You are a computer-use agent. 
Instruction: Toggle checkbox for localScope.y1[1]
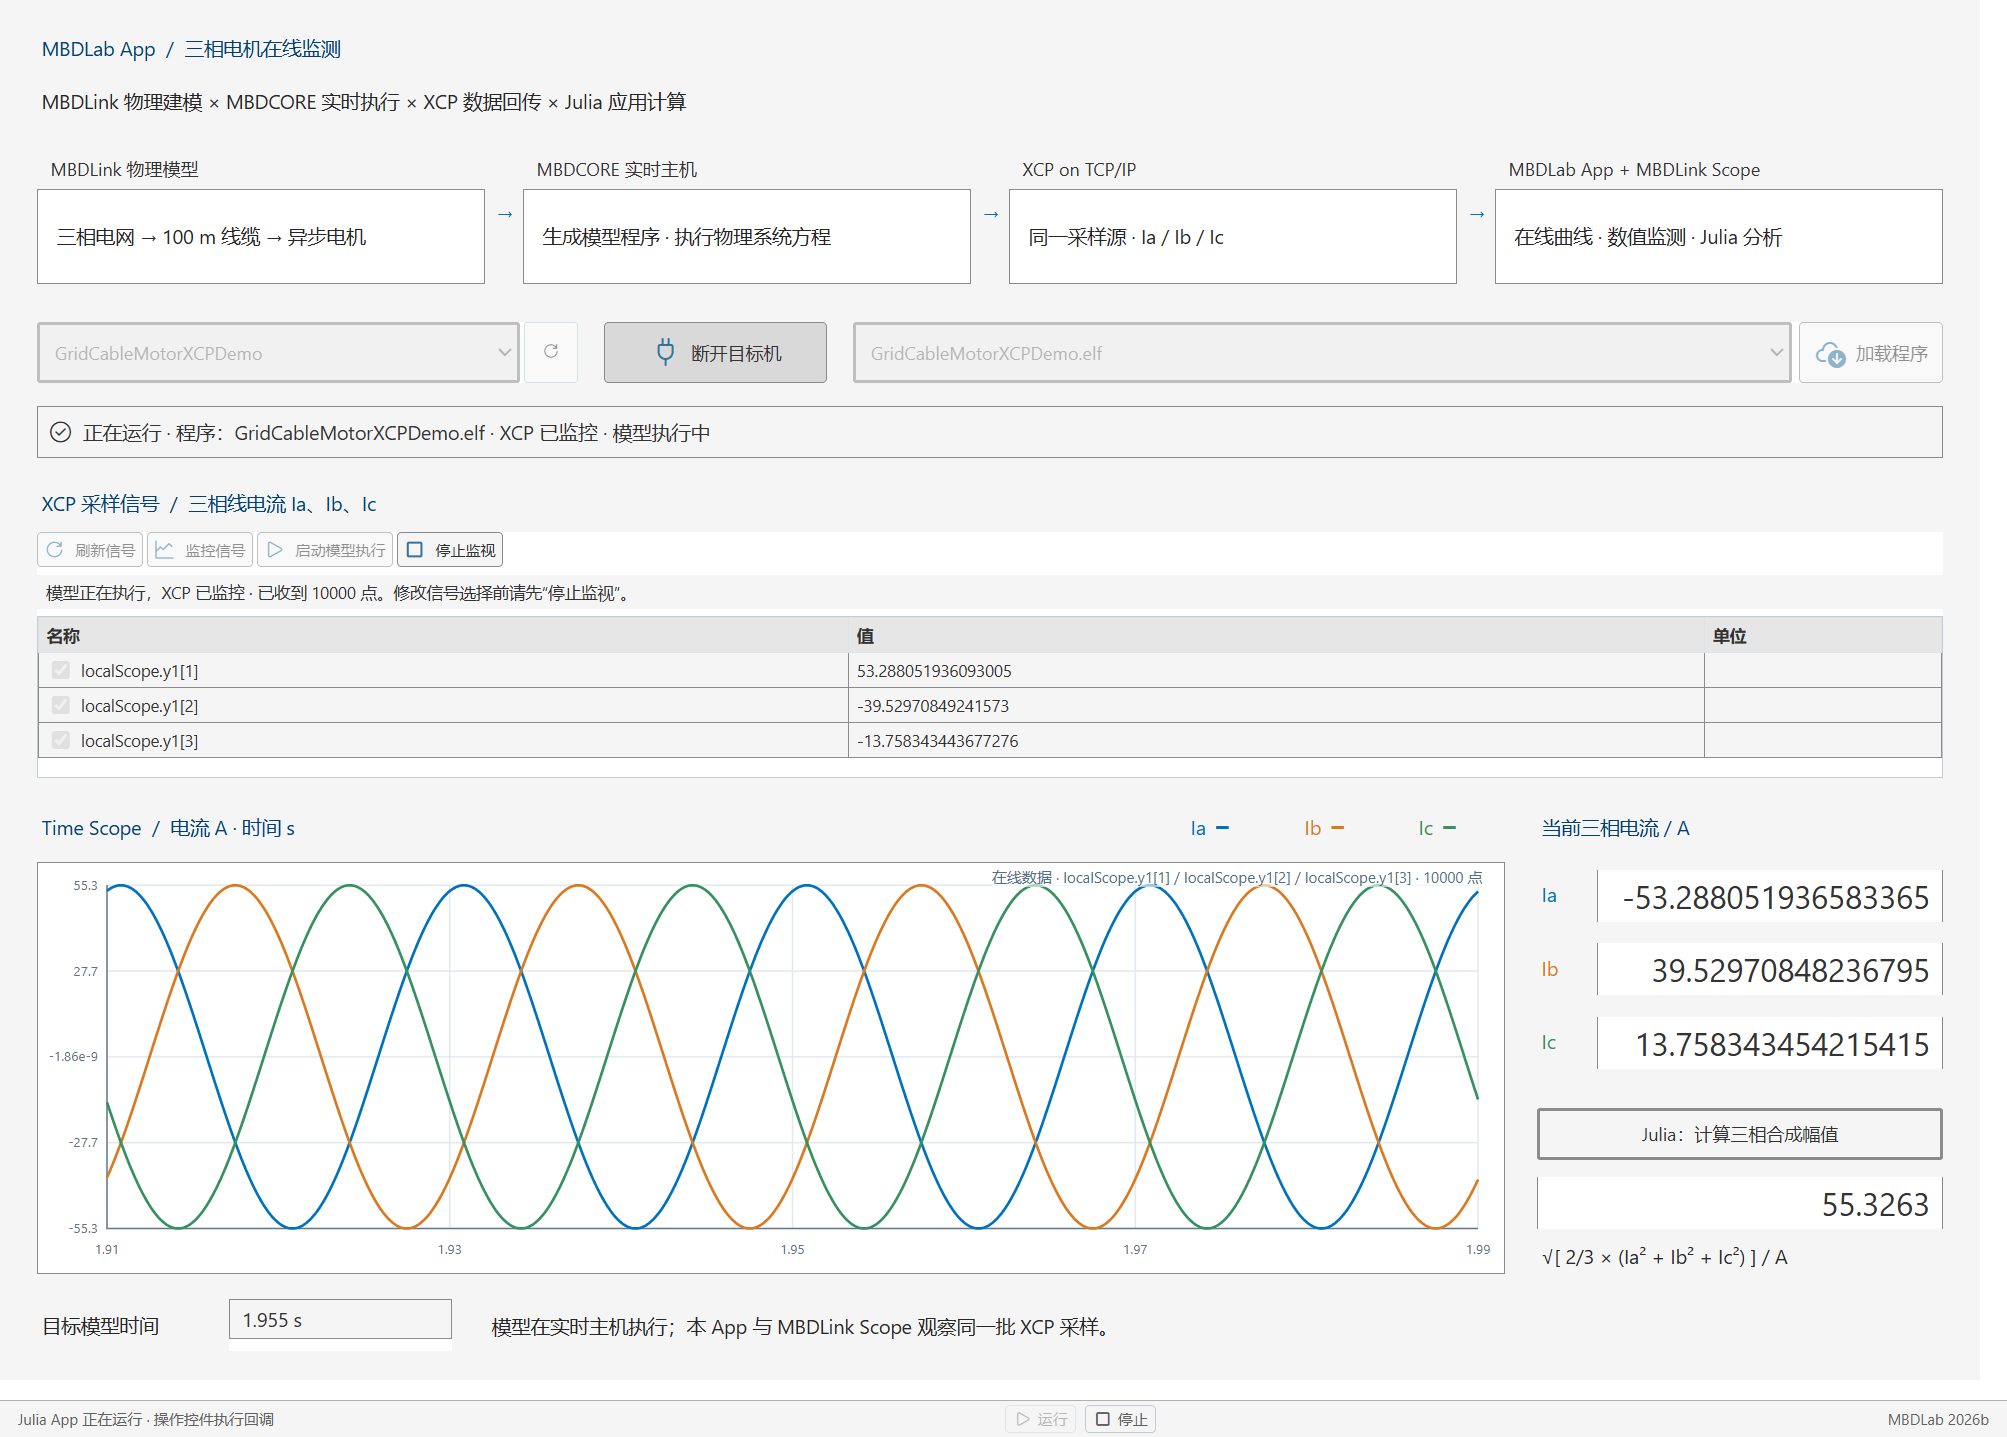coord(61,670)
